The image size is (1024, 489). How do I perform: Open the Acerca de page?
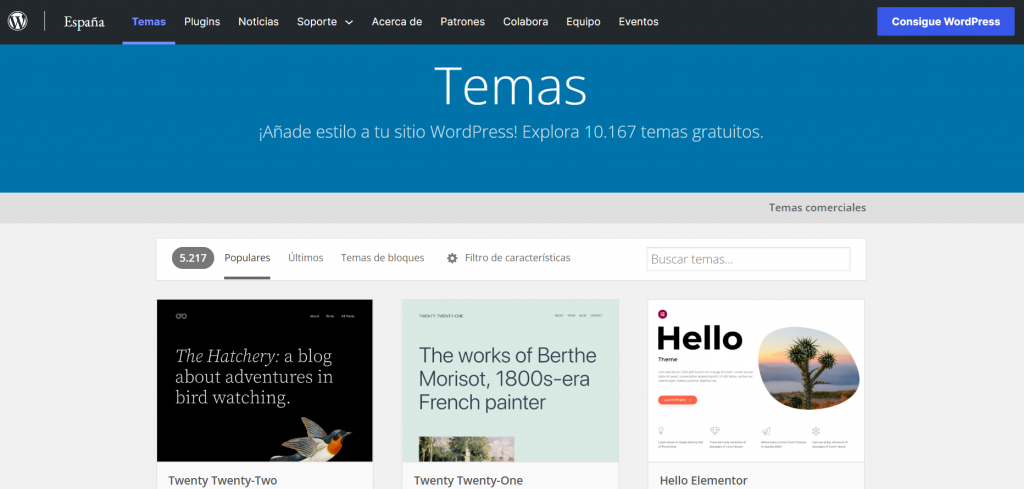(397, 22)
